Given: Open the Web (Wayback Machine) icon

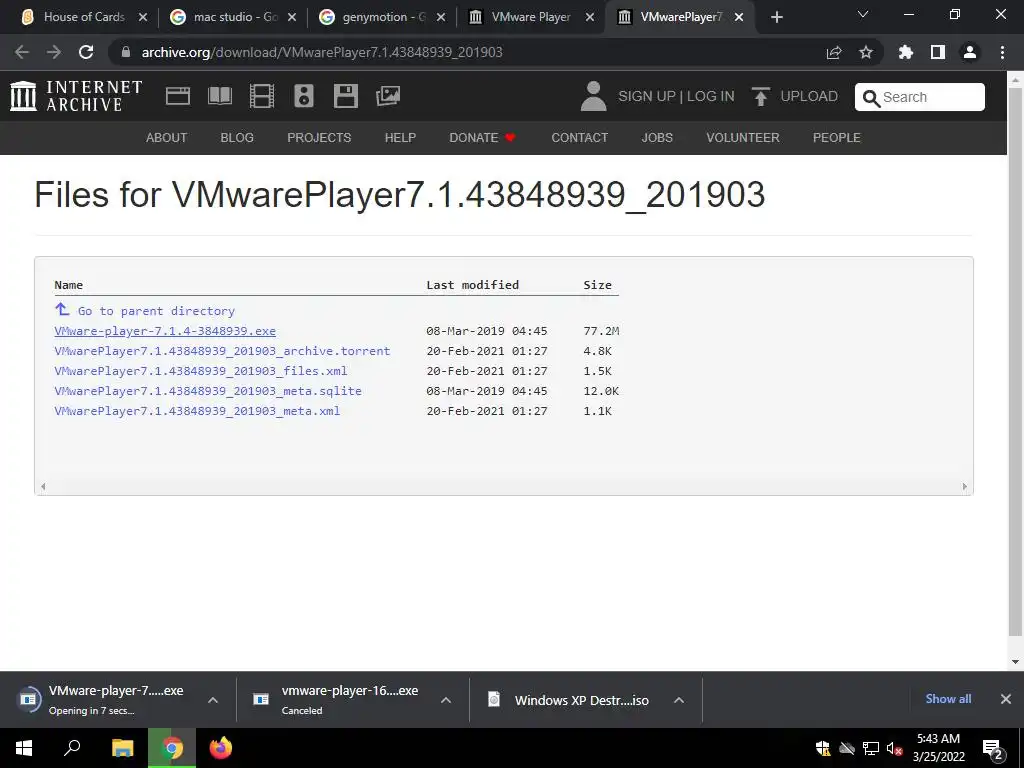Looking at the screenshot, I should (178, 96).
